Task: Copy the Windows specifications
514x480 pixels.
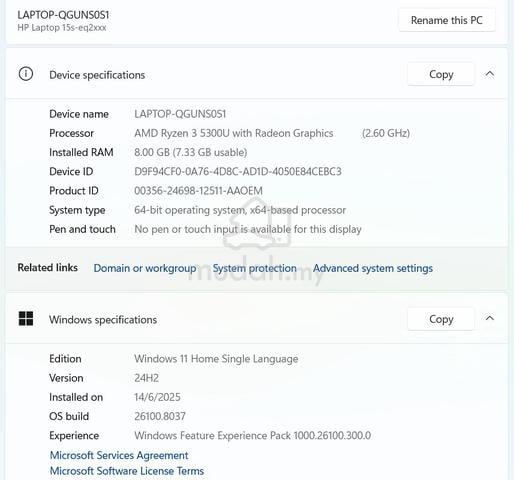Action: click(x=441, y=319)
